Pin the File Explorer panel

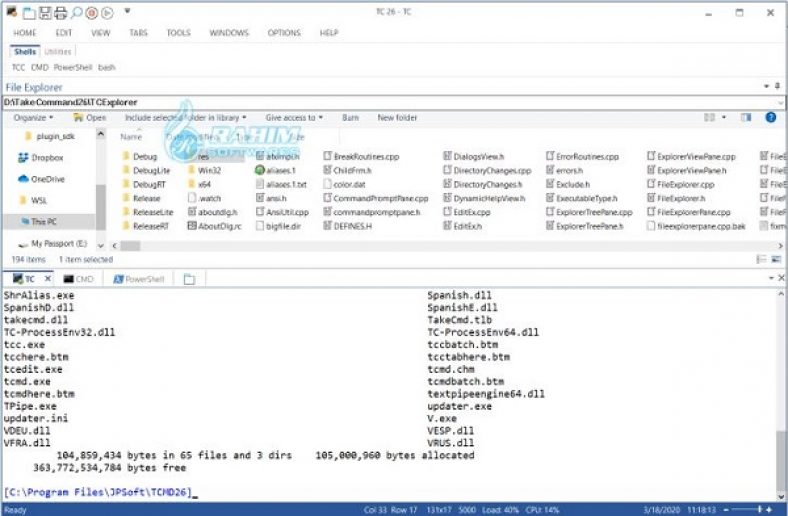click(x=777, y=86)
